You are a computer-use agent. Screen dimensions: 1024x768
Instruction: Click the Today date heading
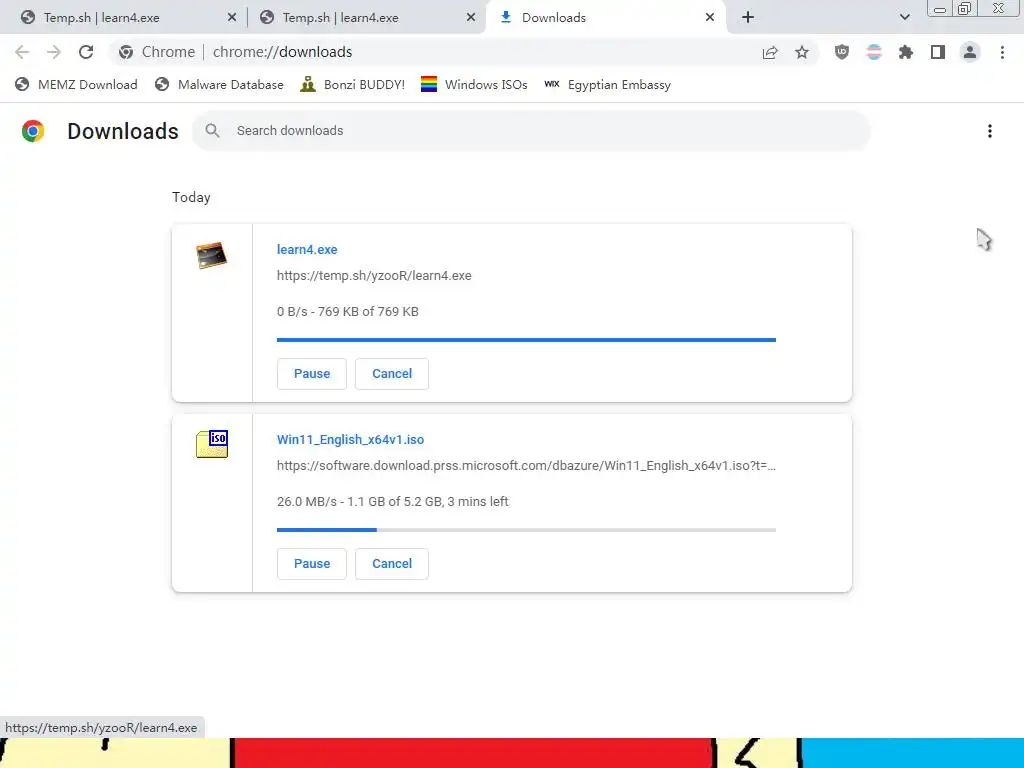pos(191,197)
